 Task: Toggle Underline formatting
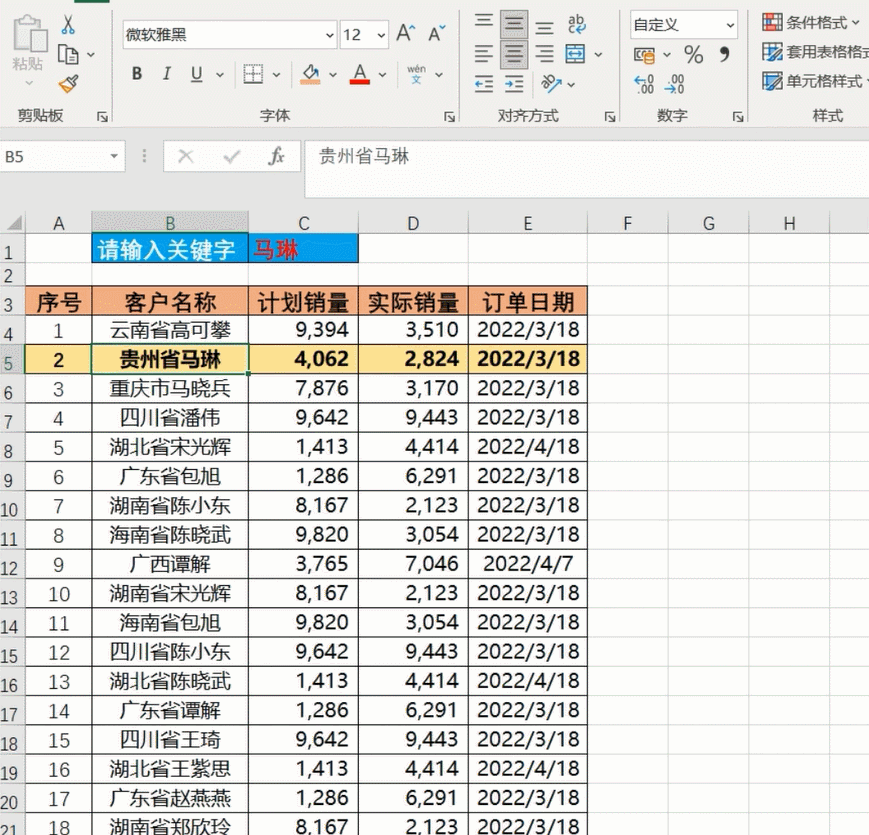tap(196, 74)
